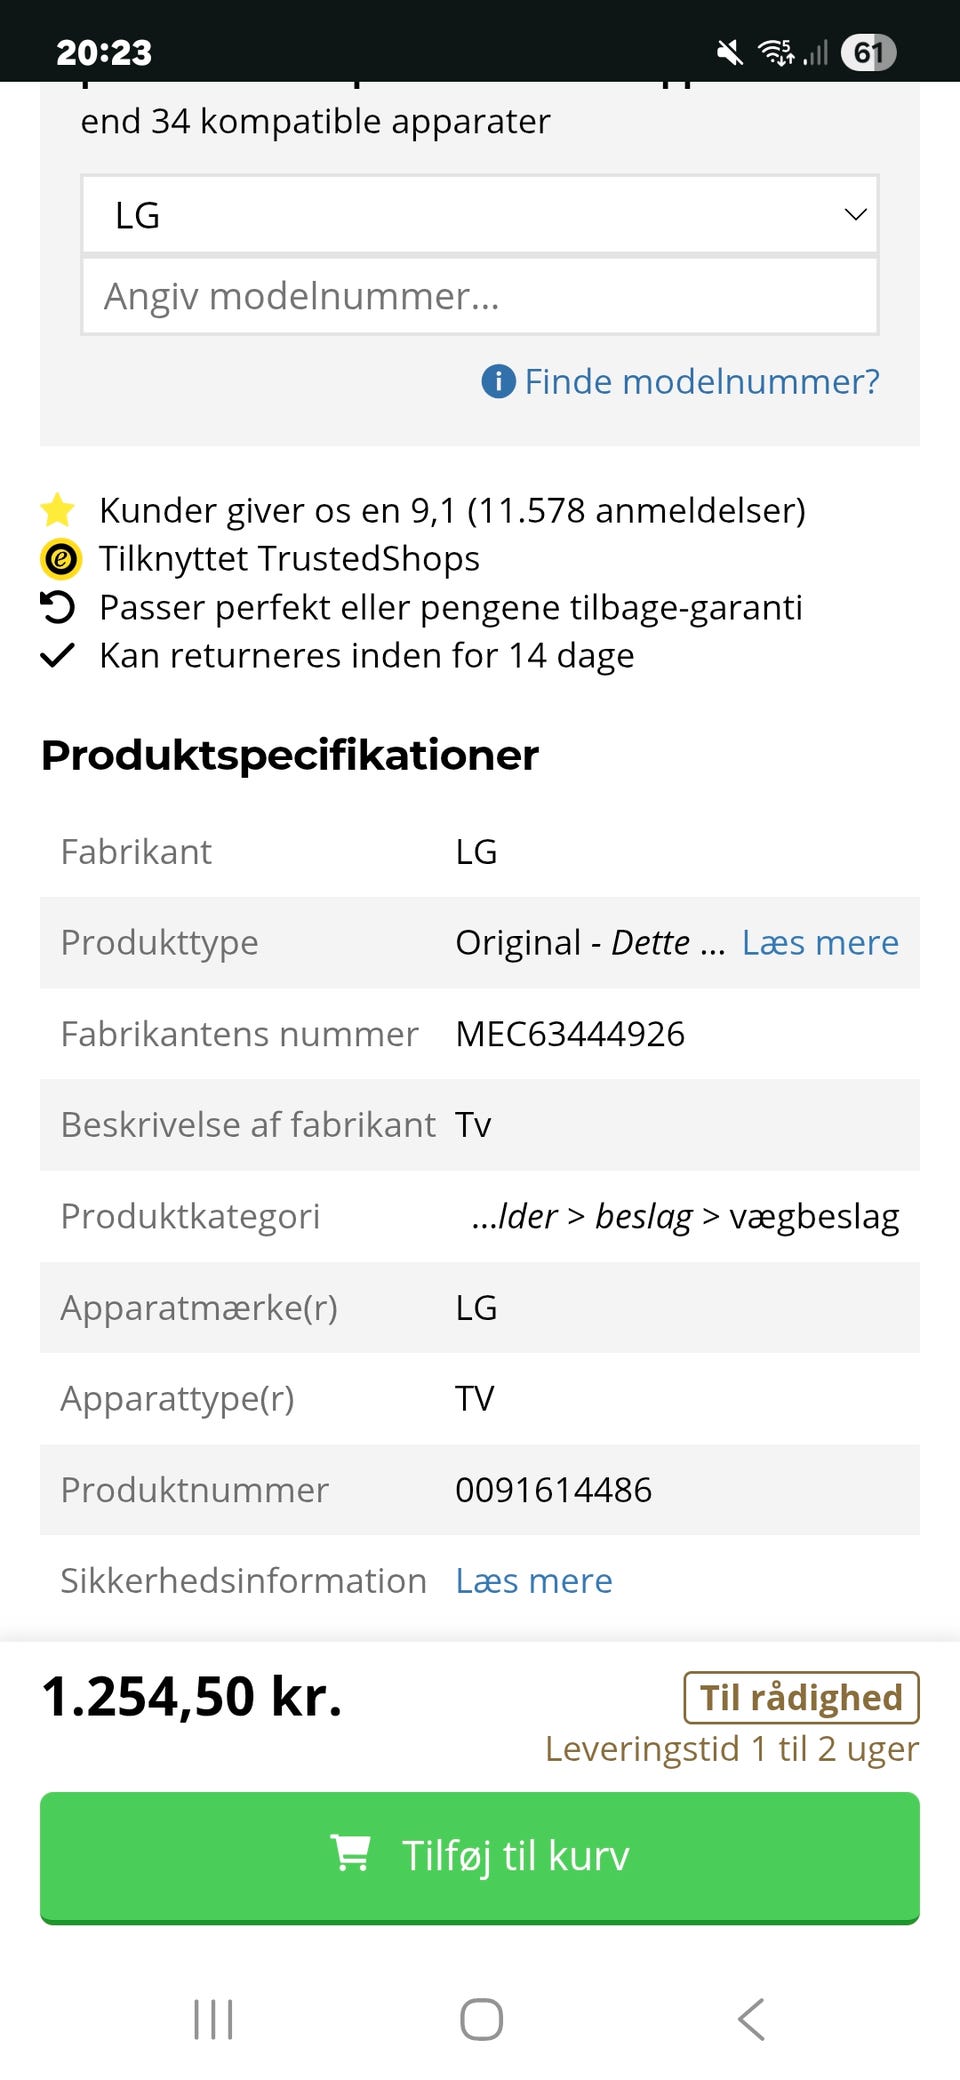The height and width of the screenshot is (2080, 960).
Task: Focus the Angiv modelnummer input field
Action: tap(480, 296)
